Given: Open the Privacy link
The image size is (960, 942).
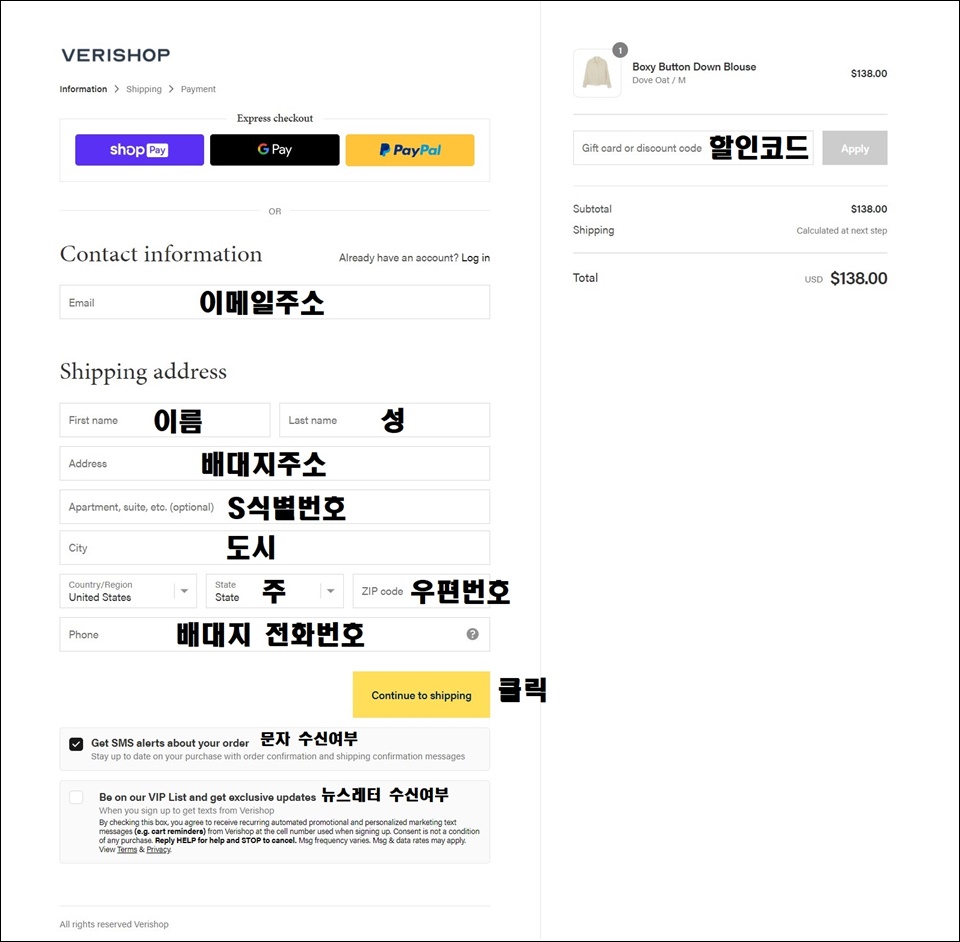Looking at the screenshot, I should tap(159, 850).
